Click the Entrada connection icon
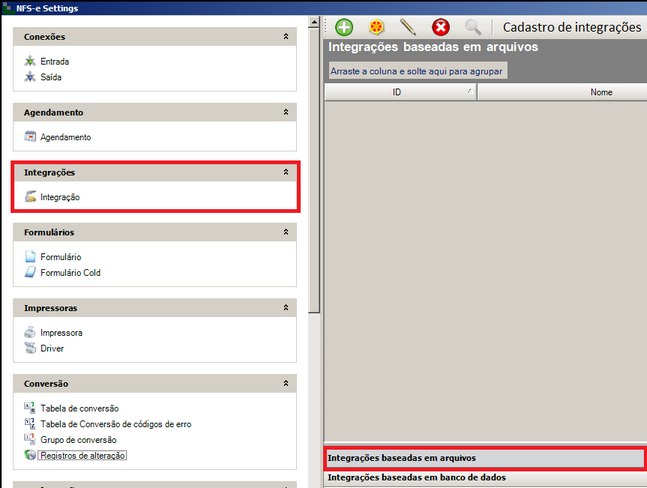647x488 pixels. coord(30,61)
